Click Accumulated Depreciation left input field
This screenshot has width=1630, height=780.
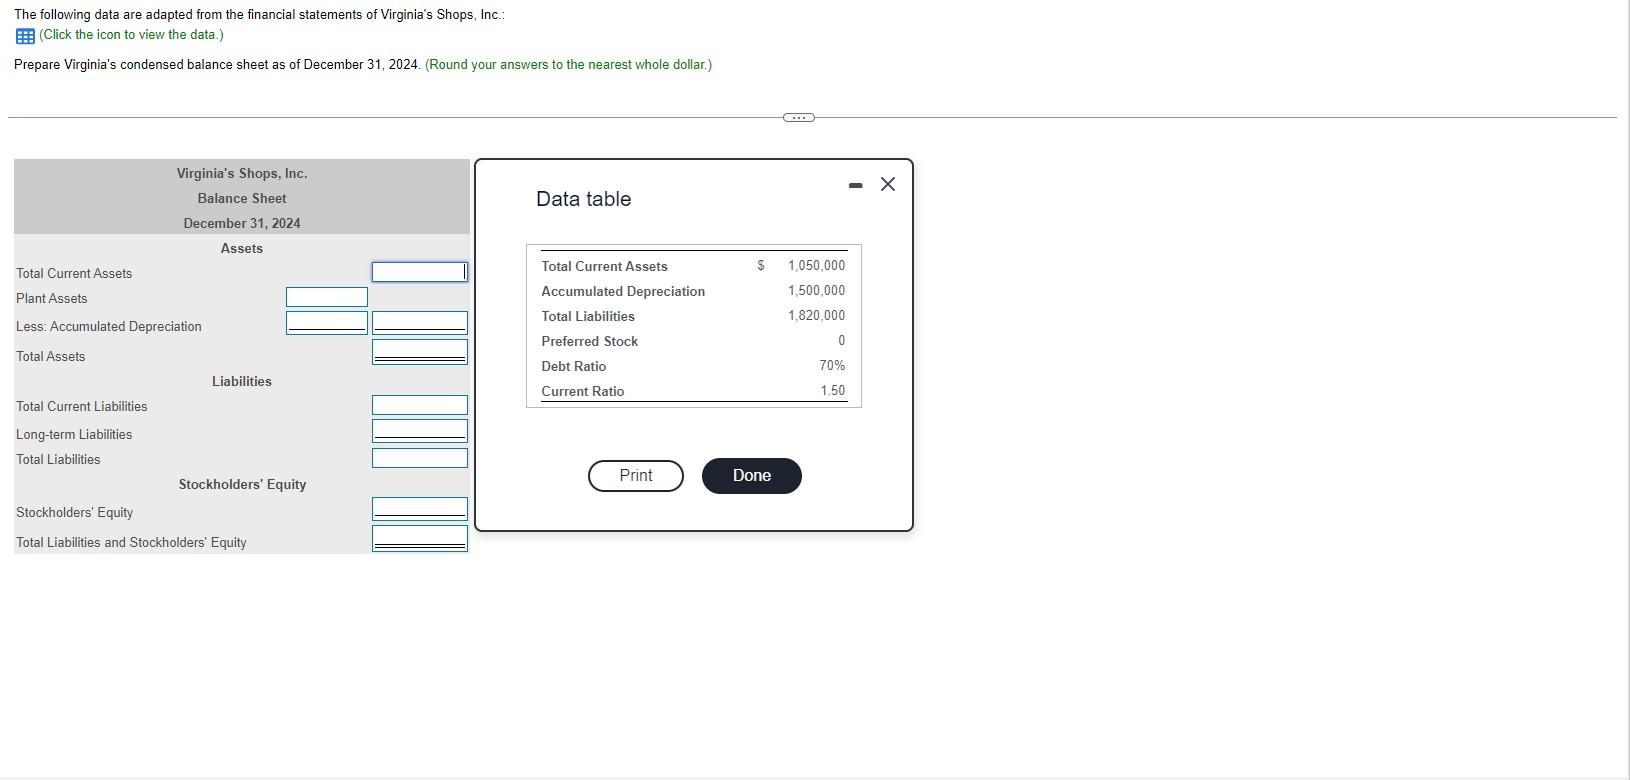327,322
